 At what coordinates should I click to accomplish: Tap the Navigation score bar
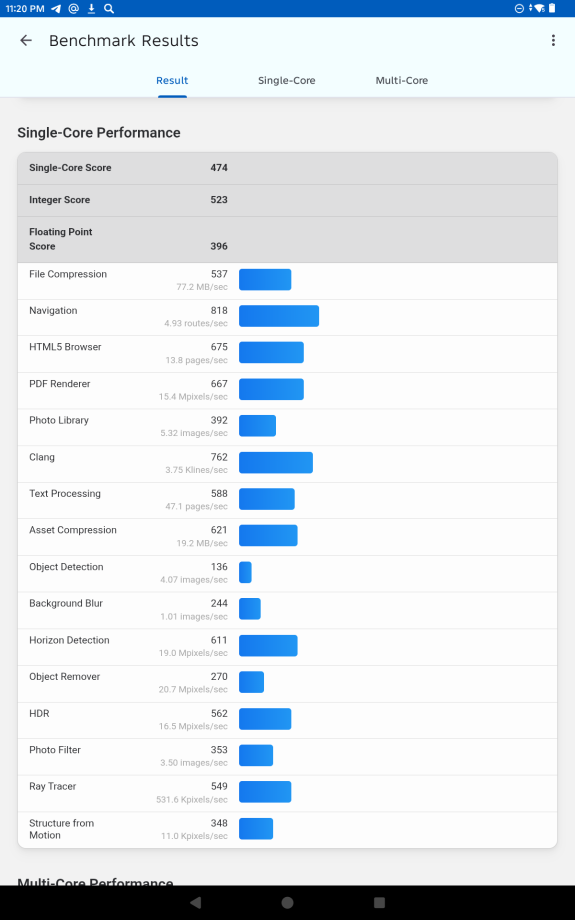pyautogui.click(x=279, y=316)
